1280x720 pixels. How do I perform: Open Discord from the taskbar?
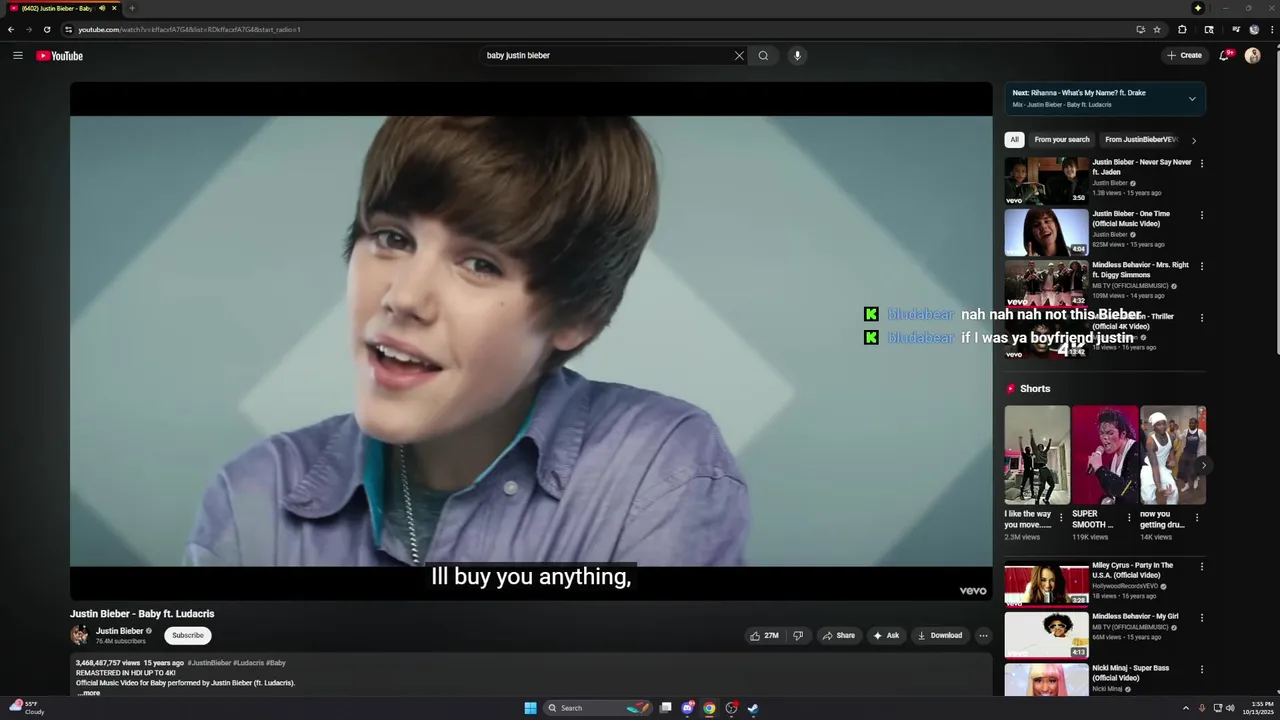point(688,708)
